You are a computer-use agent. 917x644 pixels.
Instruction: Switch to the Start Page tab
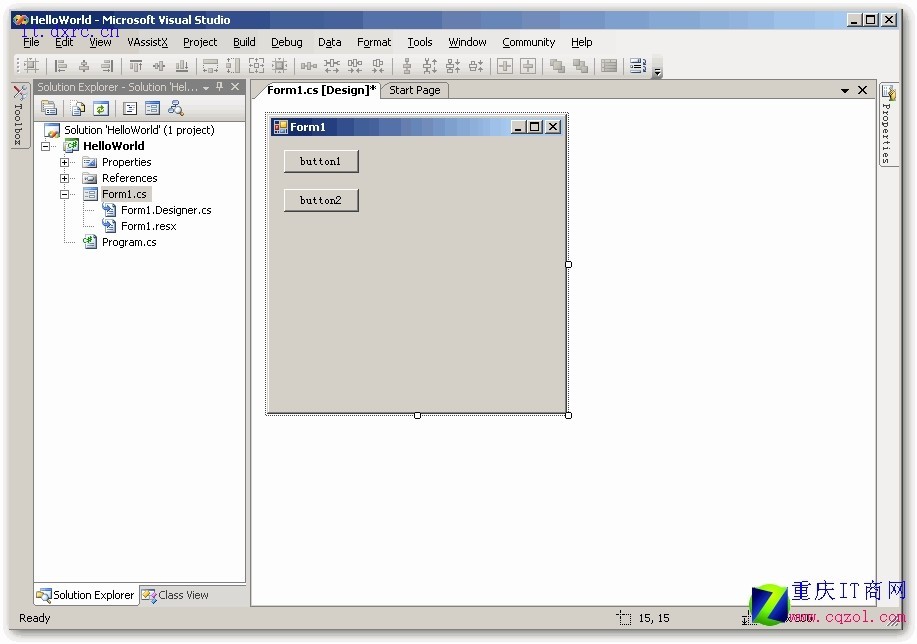(x=414, y=90)
